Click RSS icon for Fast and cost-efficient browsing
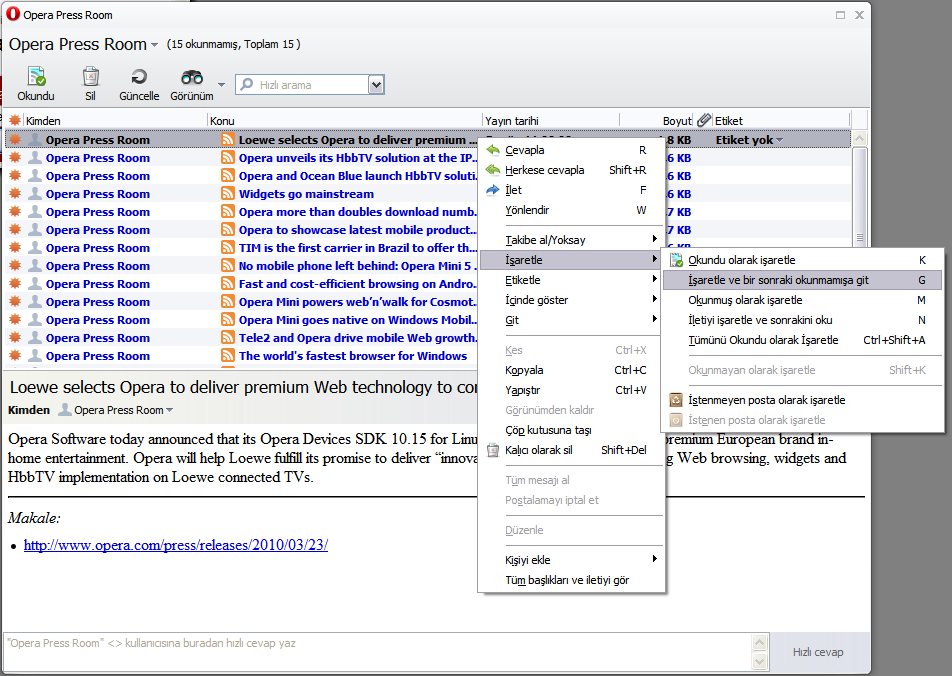The image size is (952, 676). 228,284
